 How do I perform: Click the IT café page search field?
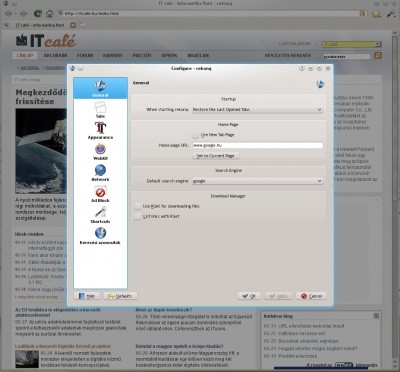(346, 56)
